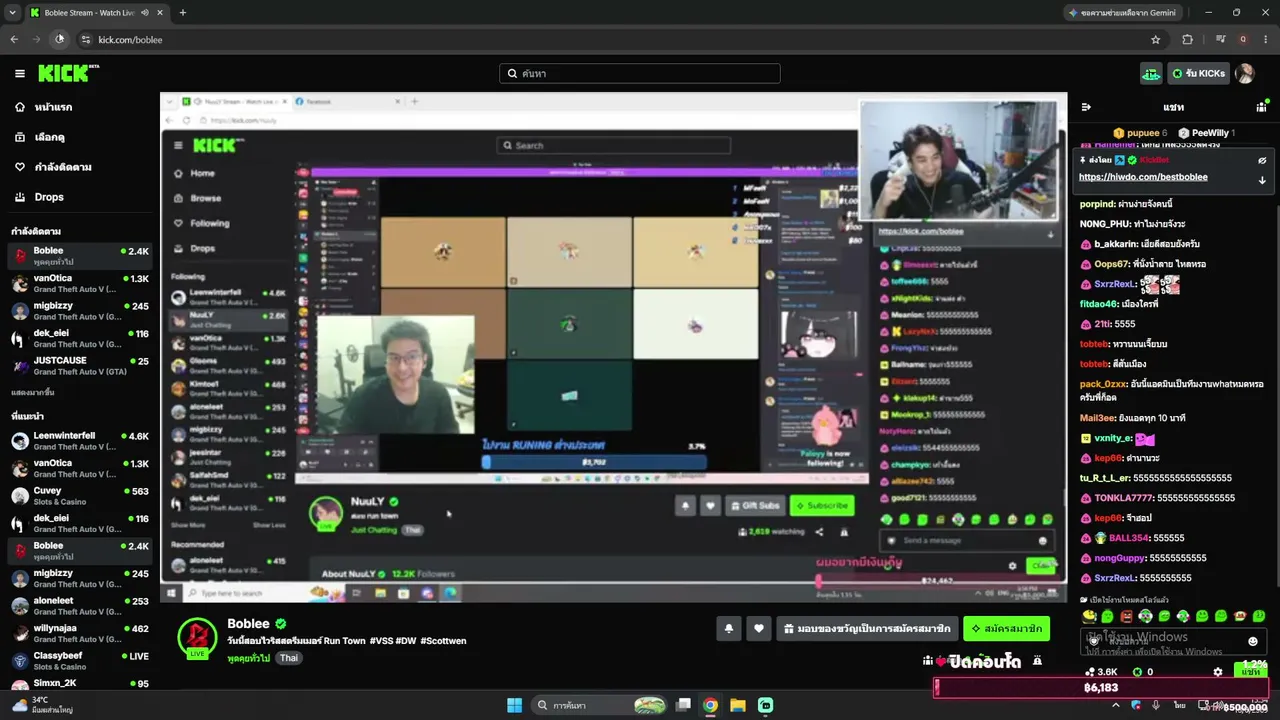Image resolution: width=1280 pixels, height=720 pixels.
Task: Click the Gemini help button in title bar
Action: (x=1122, y=13)
